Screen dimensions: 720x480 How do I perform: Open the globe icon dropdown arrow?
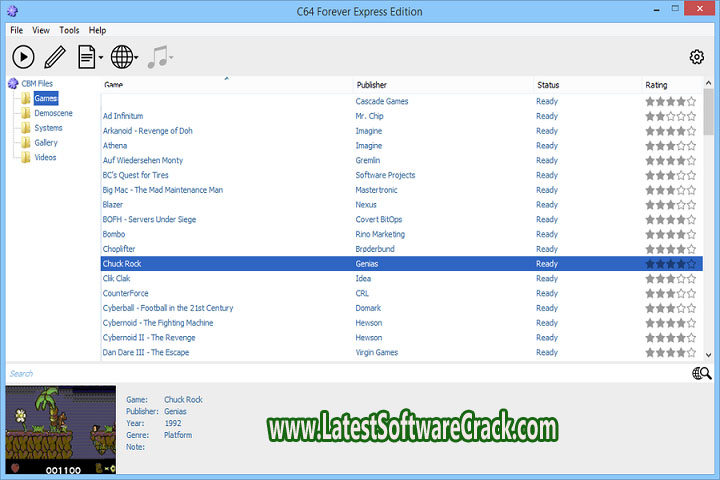tap(136, 57)
